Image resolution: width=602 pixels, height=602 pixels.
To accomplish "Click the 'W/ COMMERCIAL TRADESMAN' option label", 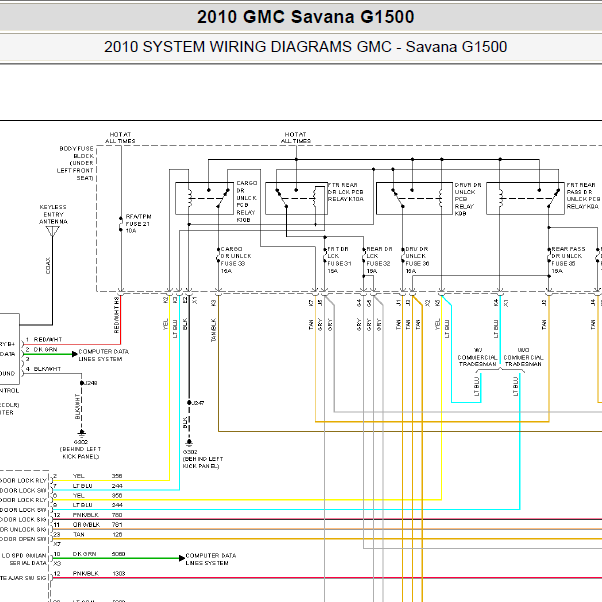I will pyautogui.click(x=478, y=357).
